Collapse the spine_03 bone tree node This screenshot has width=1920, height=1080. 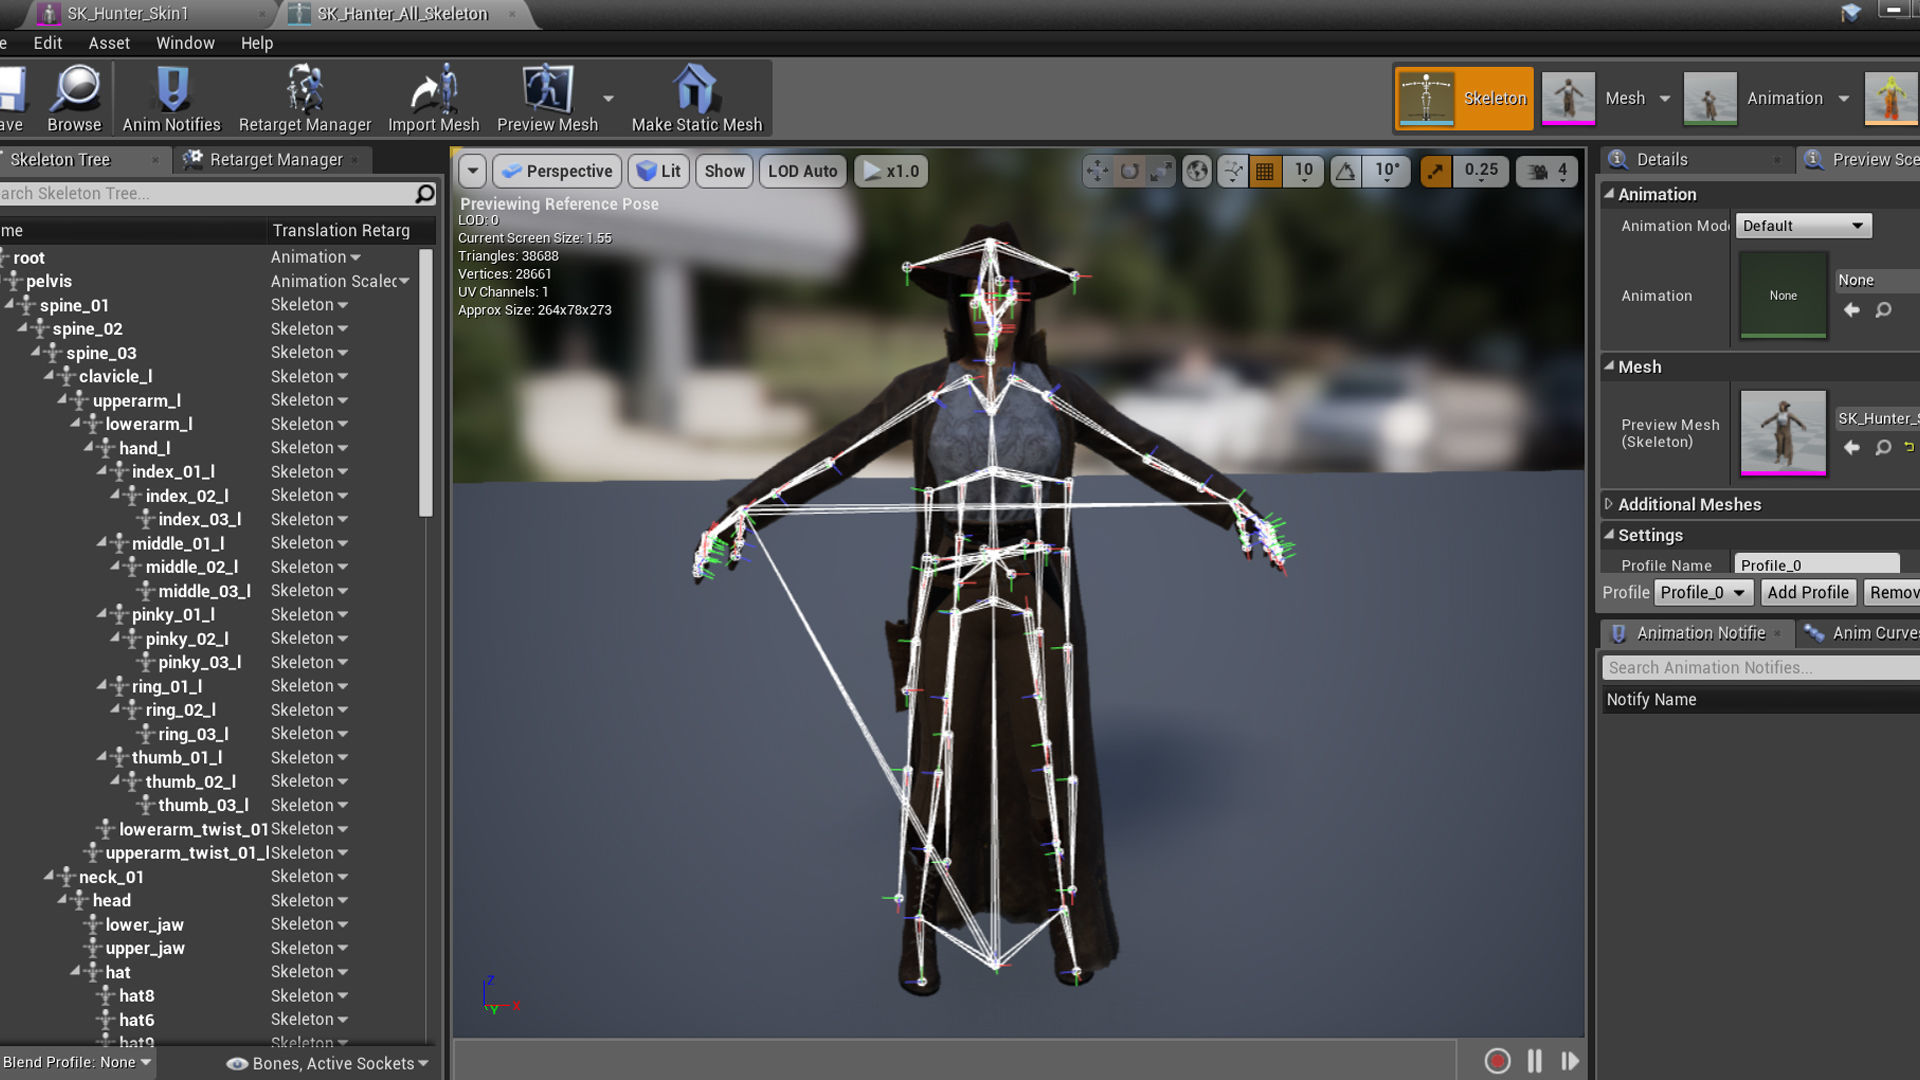pyautogui.click(x=36, y=352)
